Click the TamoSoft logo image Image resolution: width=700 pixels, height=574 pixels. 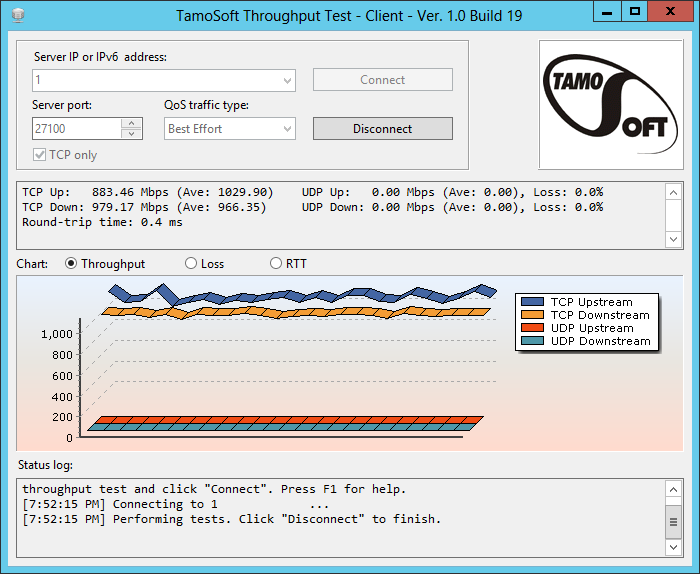click(x=611, y=105)
